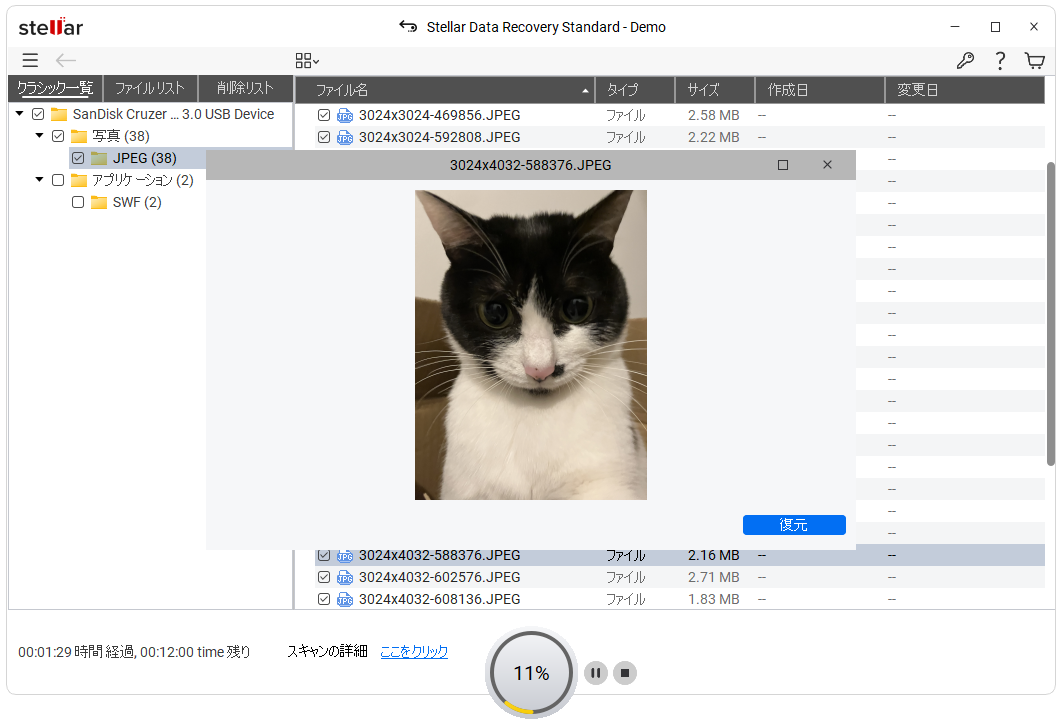Collapse the 写真 (38) tree node

pyautogui.click(x=40, y=136)
